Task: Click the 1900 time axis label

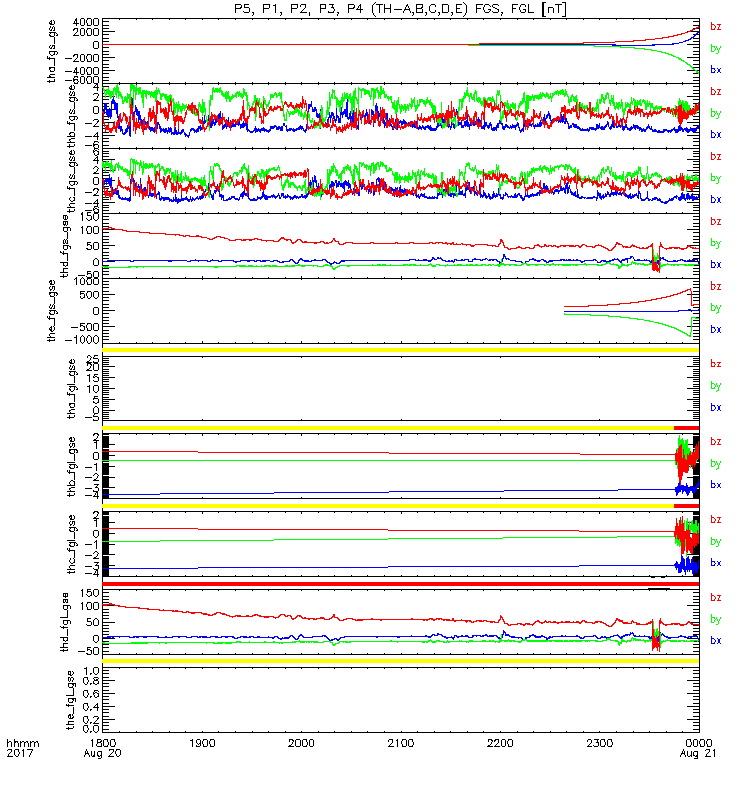Action: (x=202, y=743)
